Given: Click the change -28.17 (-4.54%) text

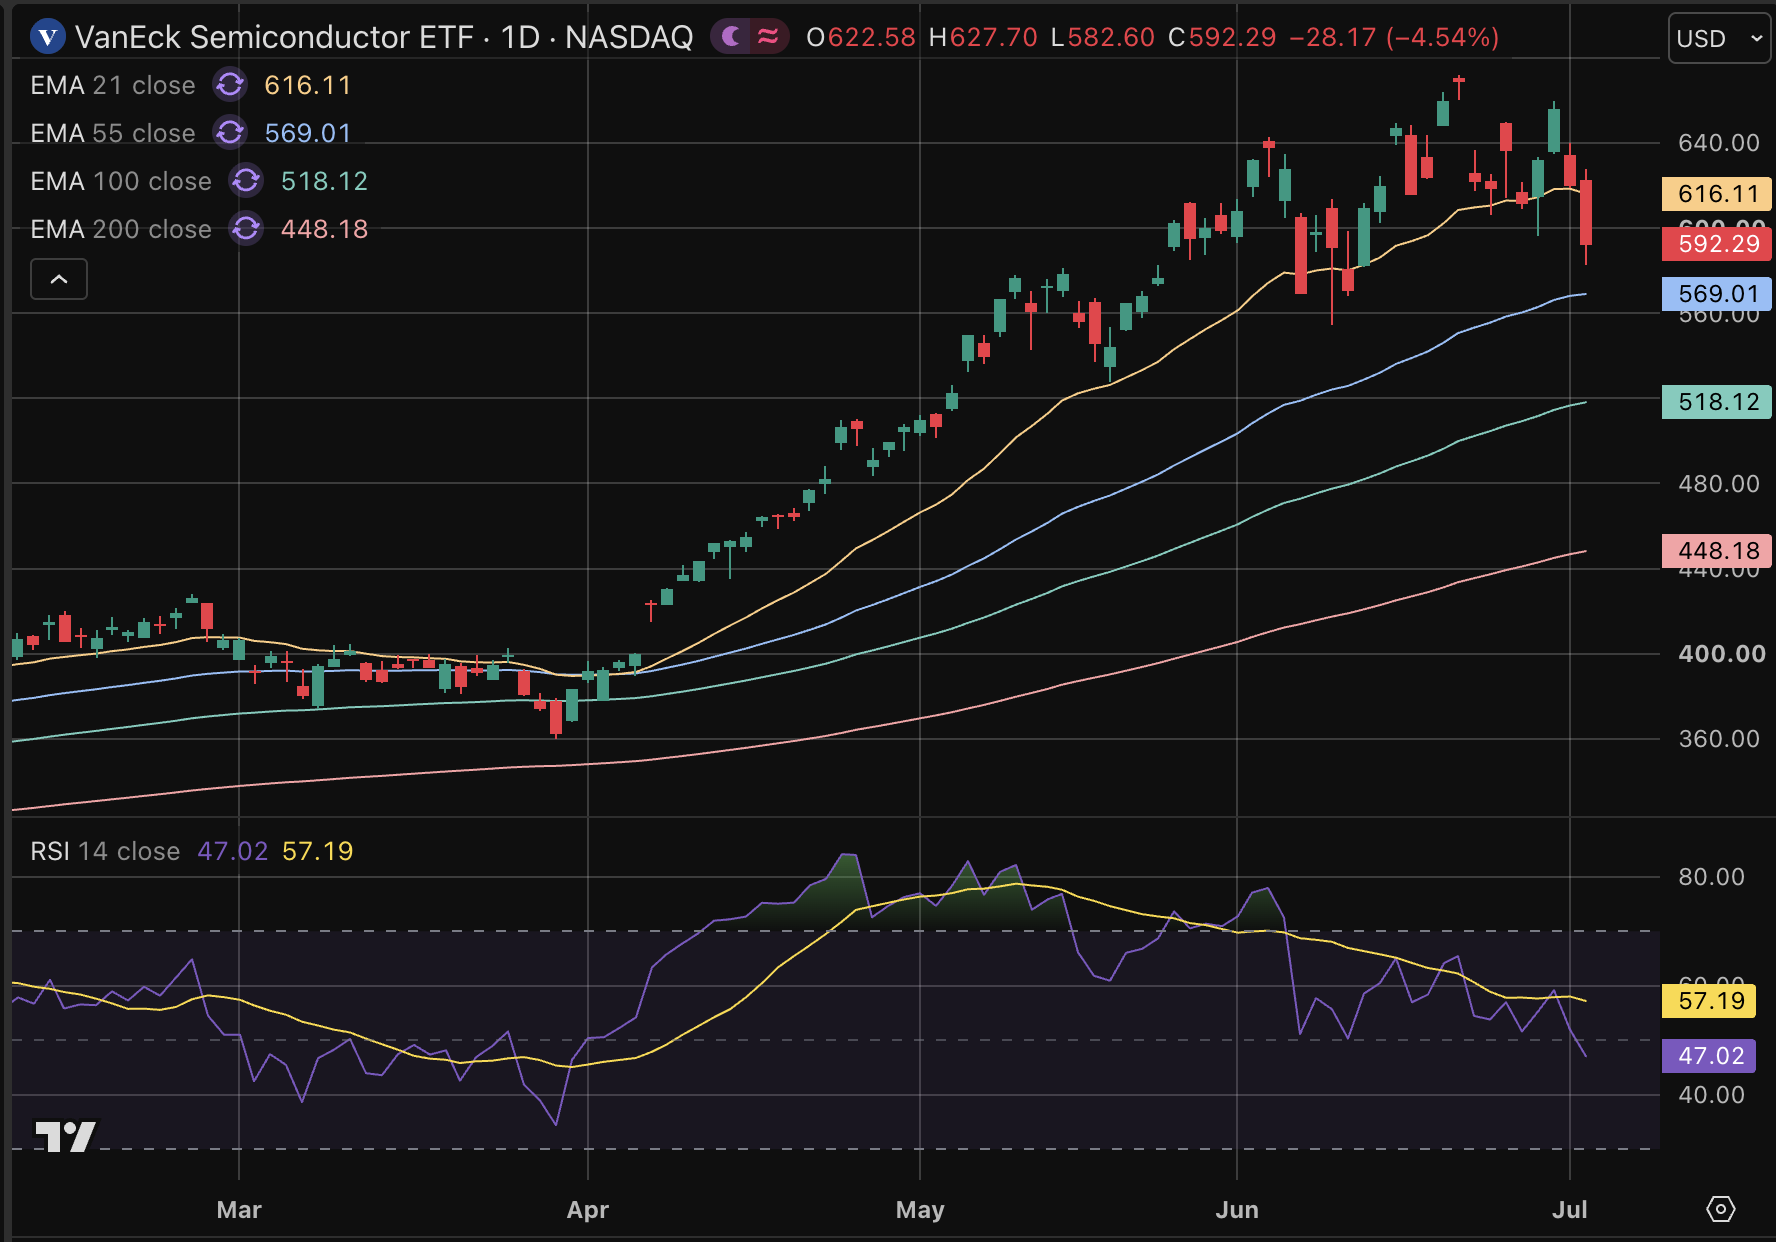Looking at the screenshot, I should tap(1394, 38).
